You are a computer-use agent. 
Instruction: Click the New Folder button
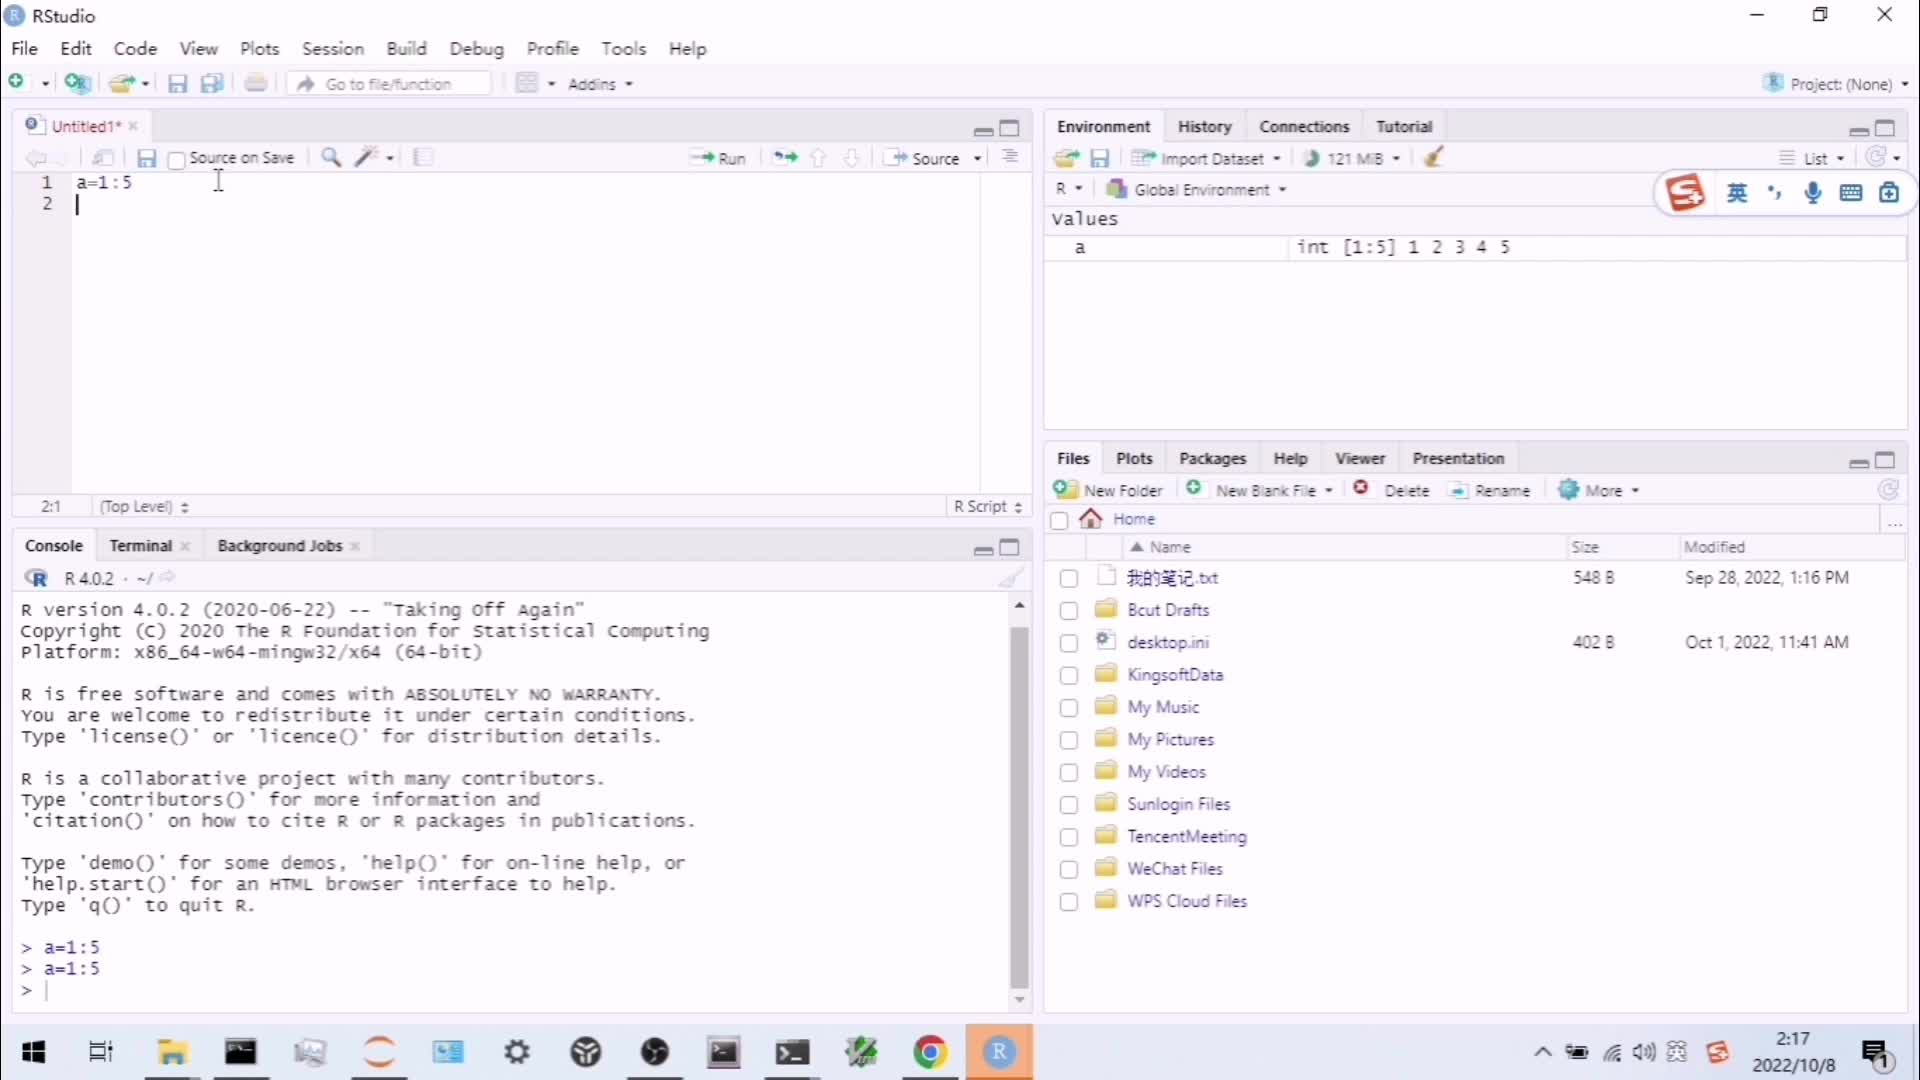click(1108, 490)
